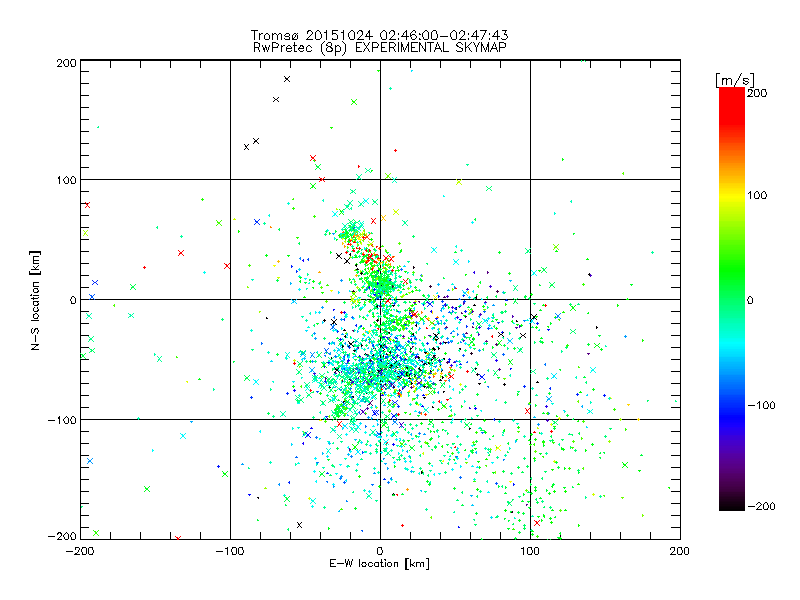Click the colorbar label '100'
This screenshot has width=800, height=600.
757,195
